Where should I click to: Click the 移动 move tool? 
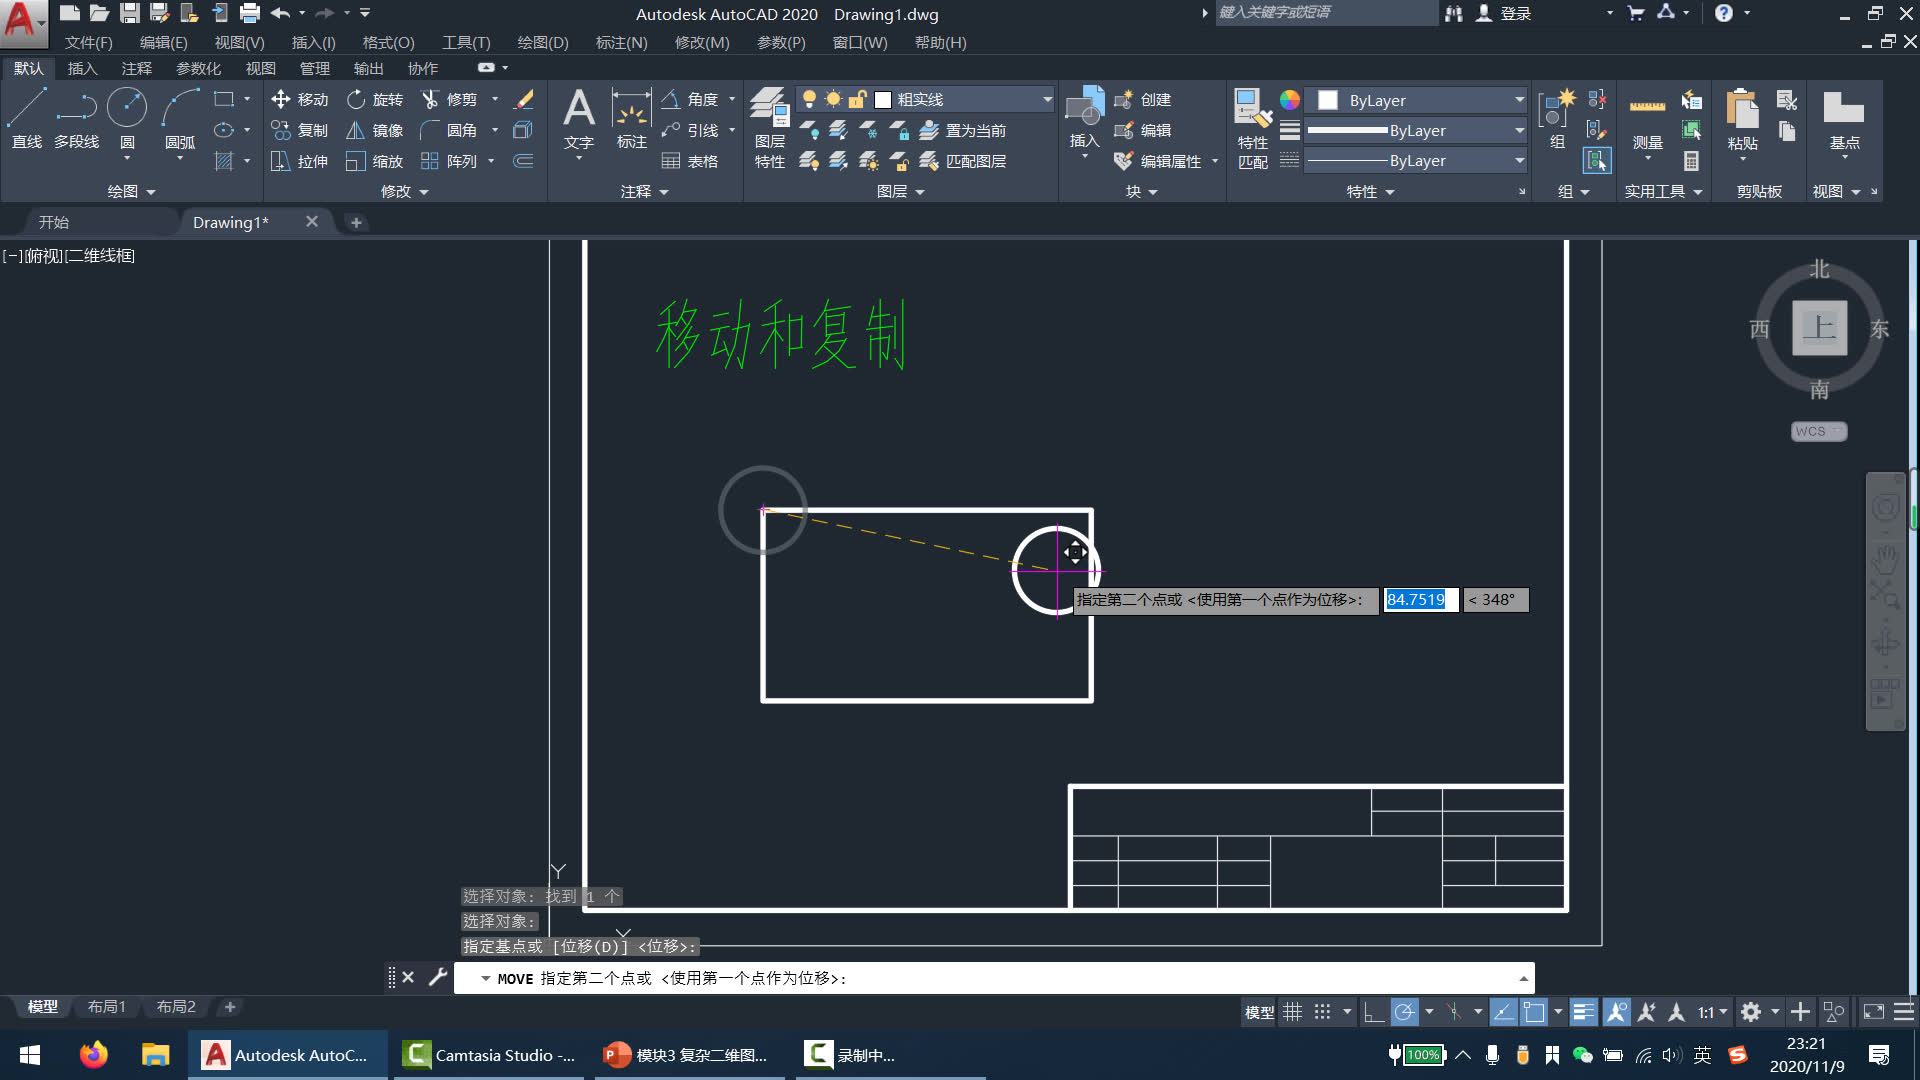point(299,99)
